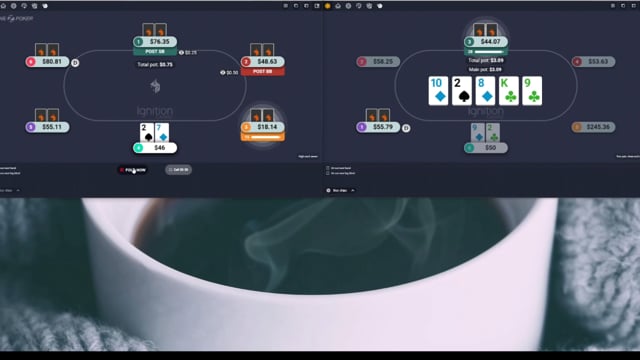Select sitting-out seat with $53.63

(x=593, y=61)
